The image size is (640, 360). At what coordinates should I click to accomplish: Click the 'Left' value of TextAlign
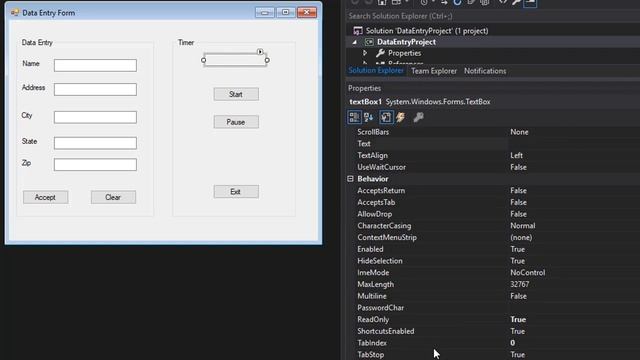[516, 156]
